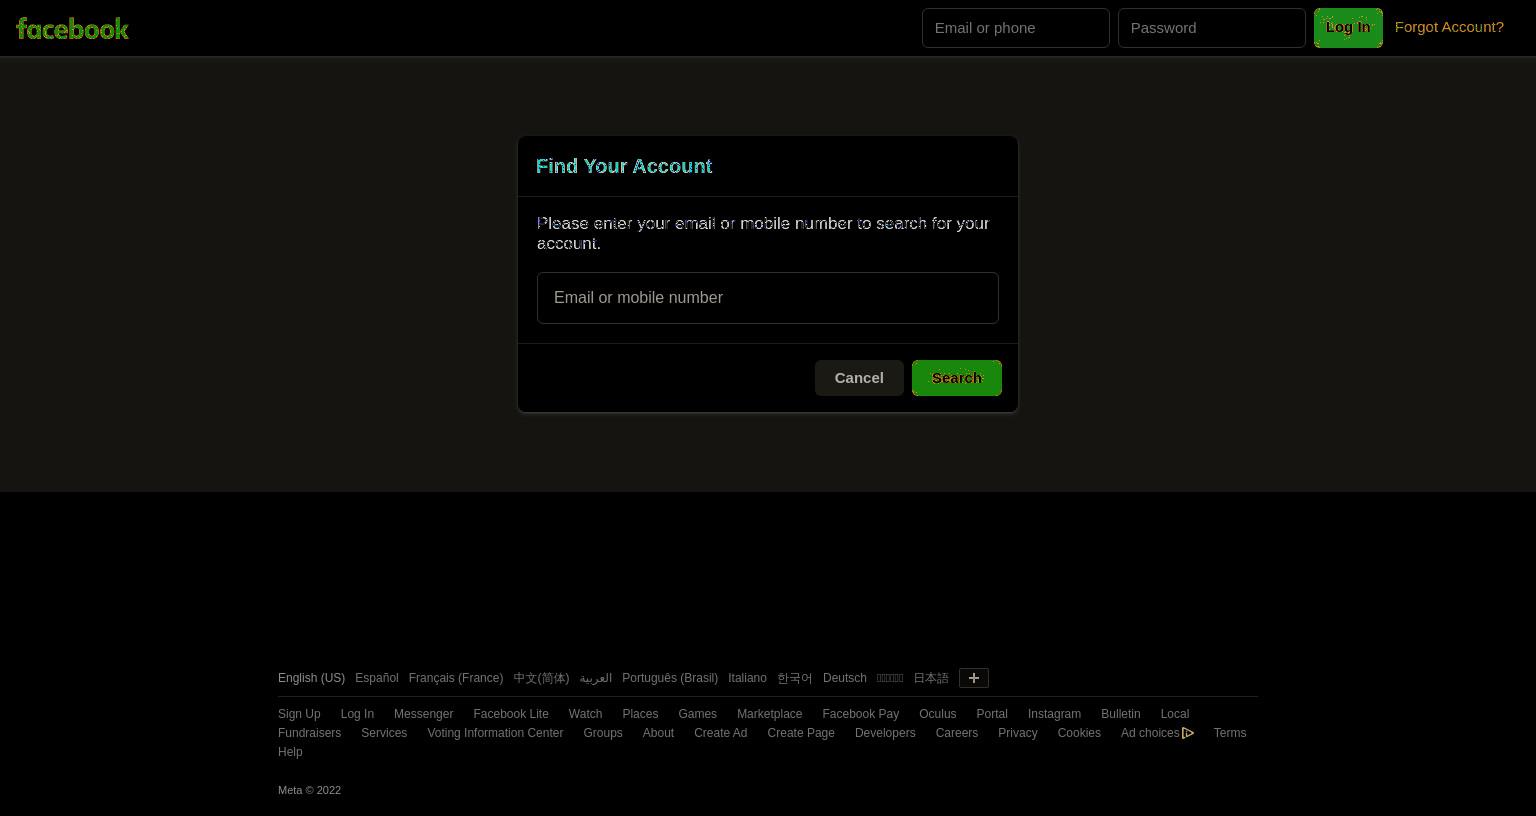The image size is (1536, 816).
Task: Open the Services footer link
Action: (x=384, y=733)
